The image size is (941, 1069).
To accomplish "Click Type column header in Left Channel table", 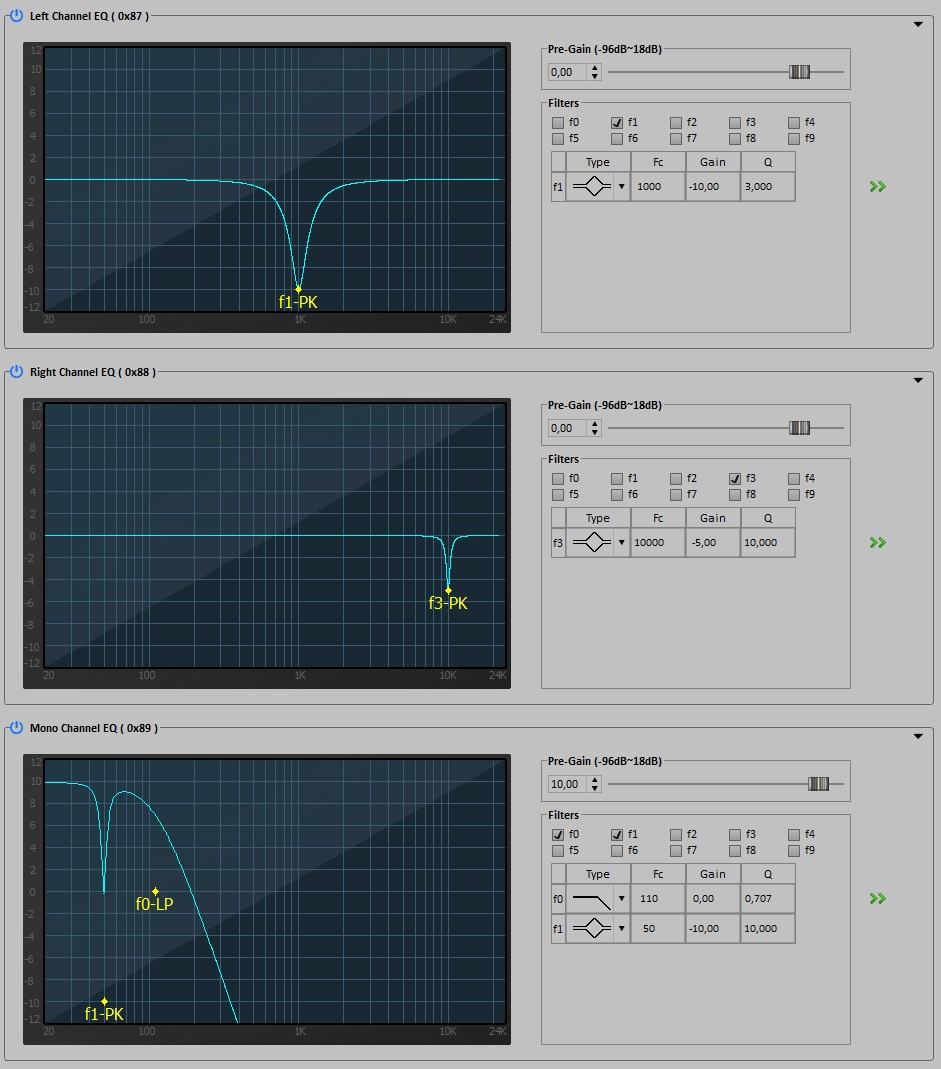I will coord(598,162).
